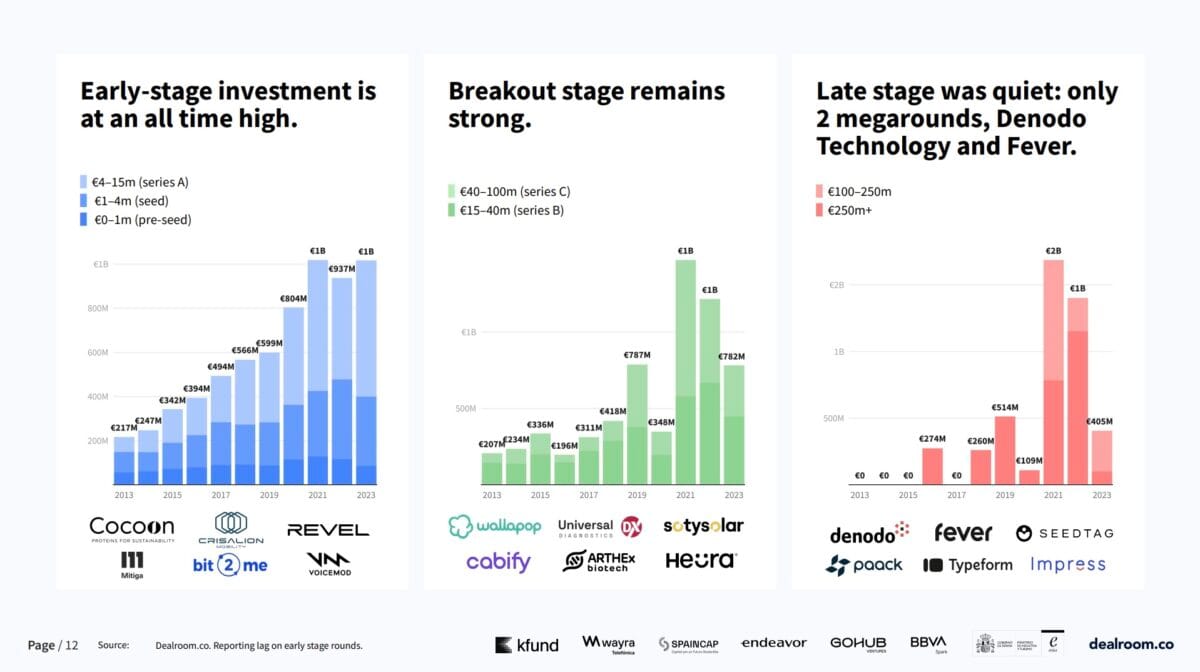Open the Cabify logo
1200x672 pixels.
click(498, 562)
